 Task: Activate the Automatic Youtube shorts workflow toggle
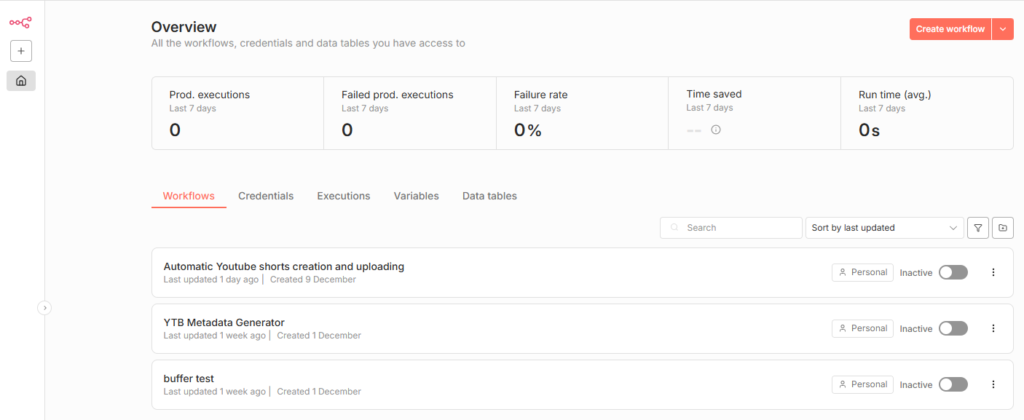953,272
